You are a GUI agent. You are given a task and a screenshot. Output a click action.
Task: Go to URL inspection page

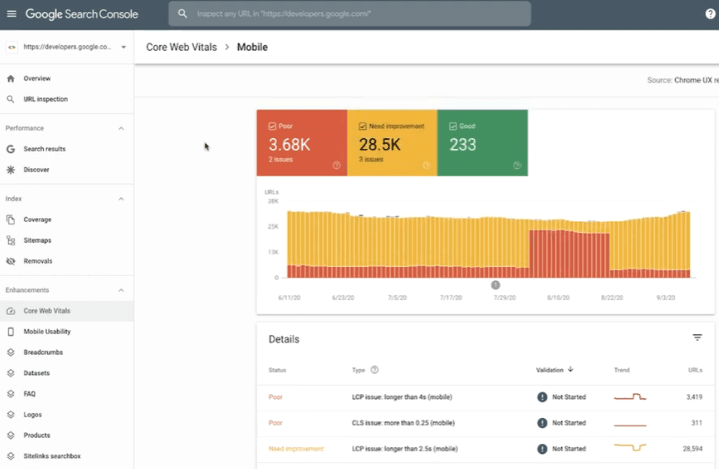coord(45,99)
